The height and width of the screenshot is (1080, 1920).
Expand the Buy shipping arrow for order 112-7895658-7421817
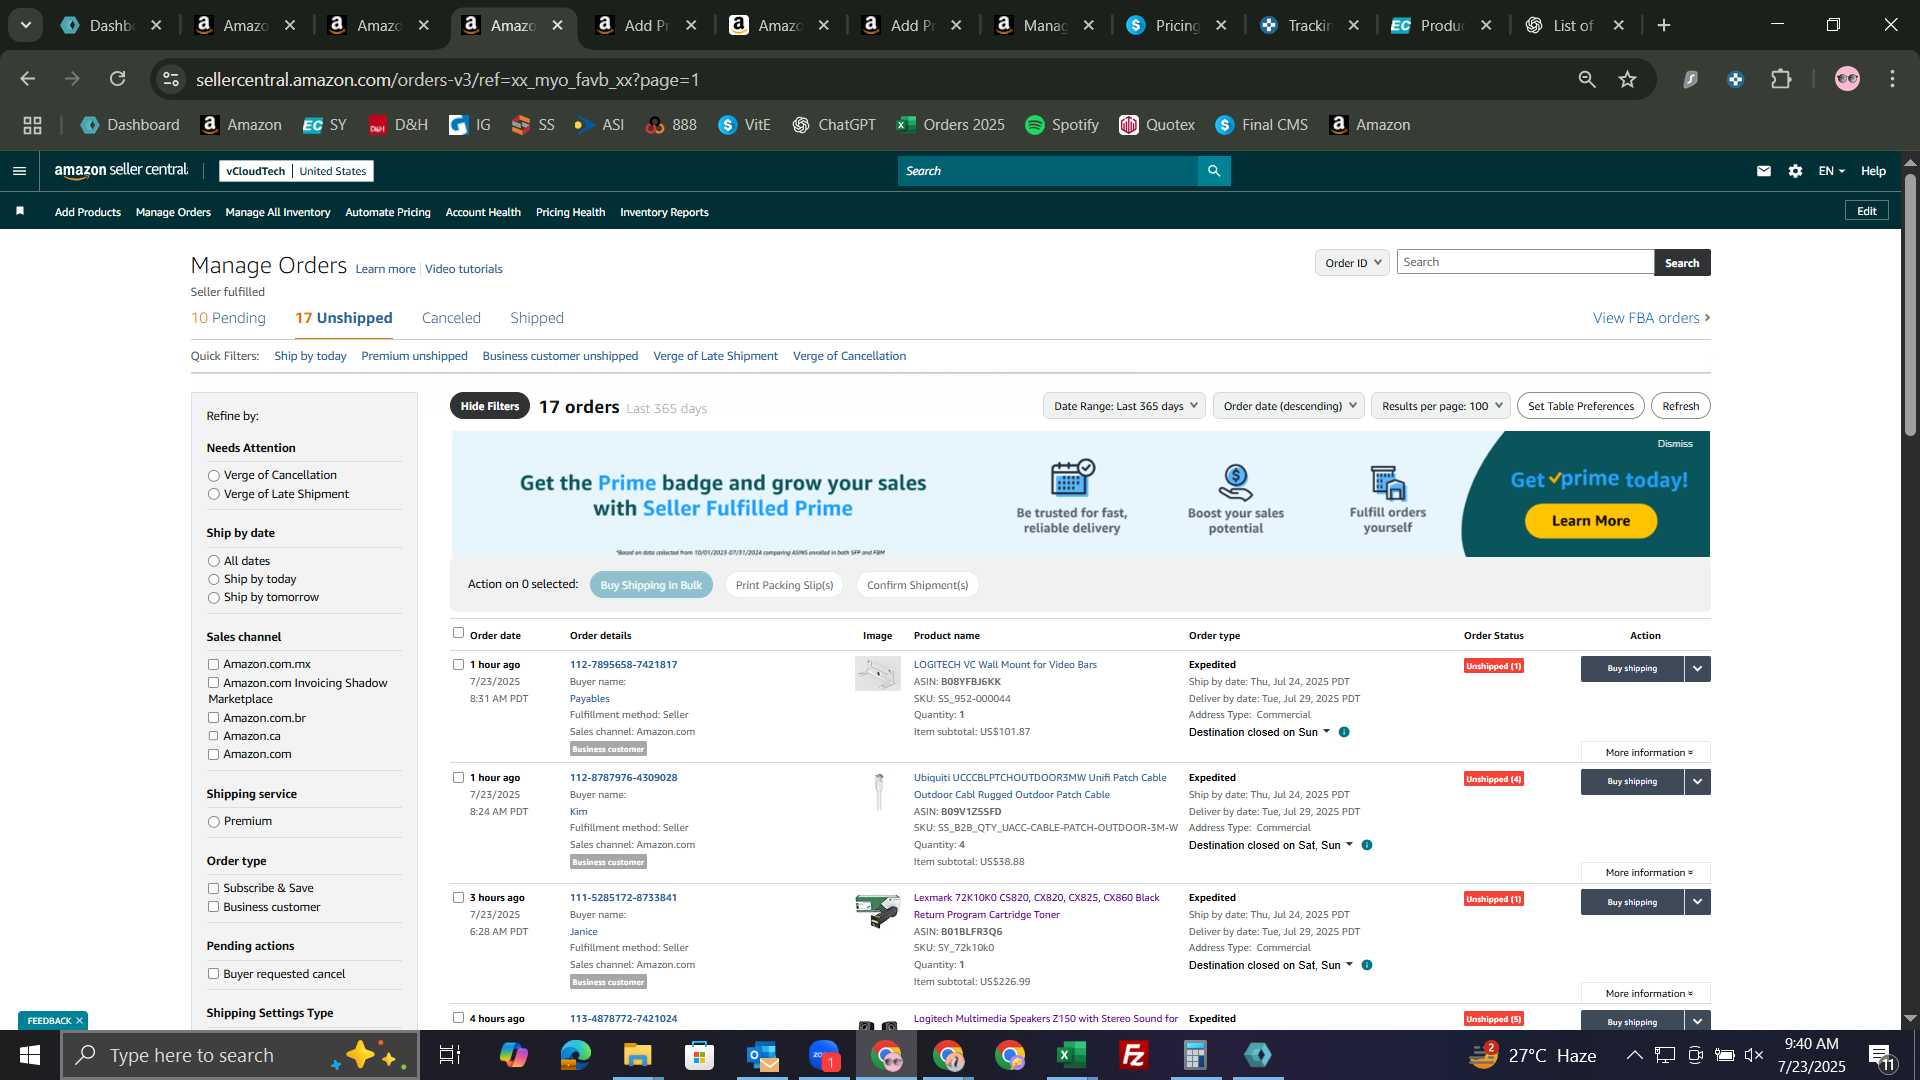click(1697, 669)
